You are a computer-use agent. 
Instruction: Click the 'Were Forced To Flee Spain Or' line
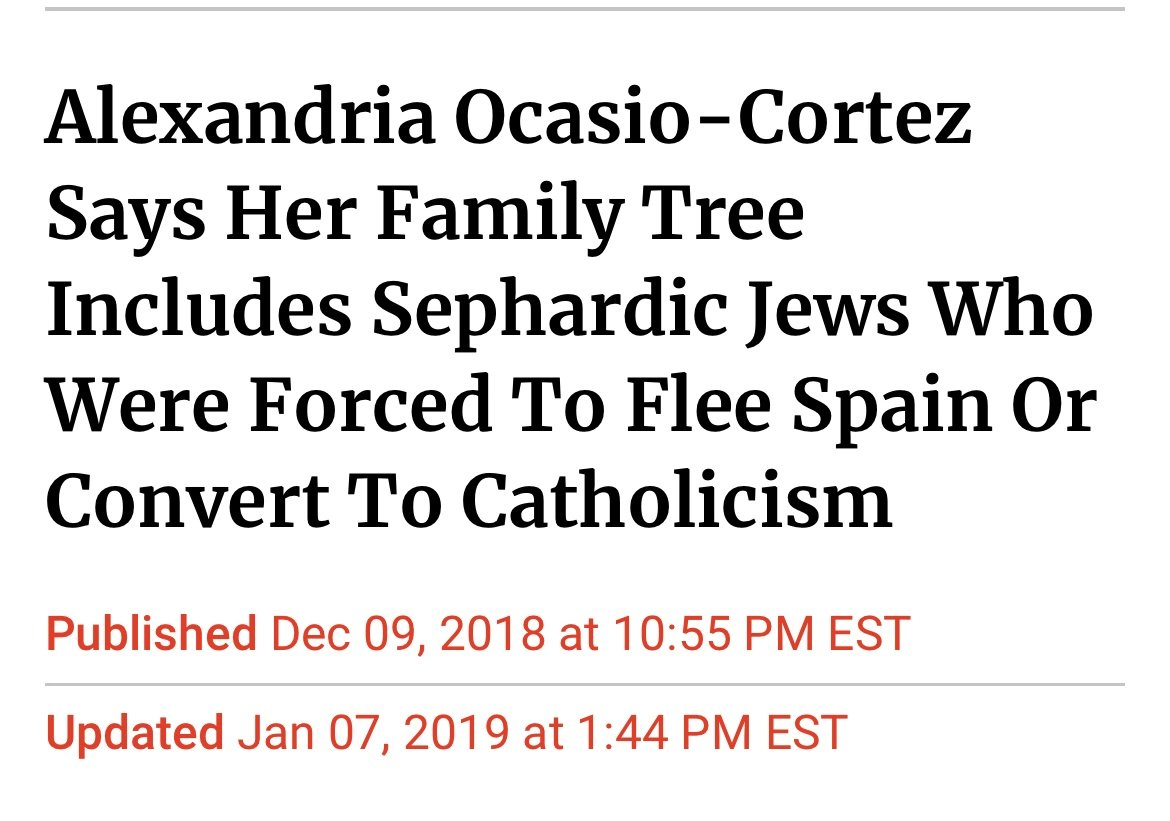point(572,406)
